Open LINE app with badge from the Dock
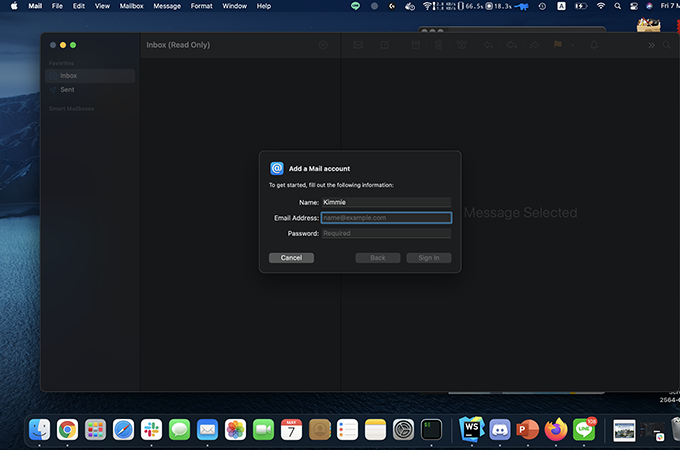Image resolution: width=680 pixels, height=450 pixels. 584,430
